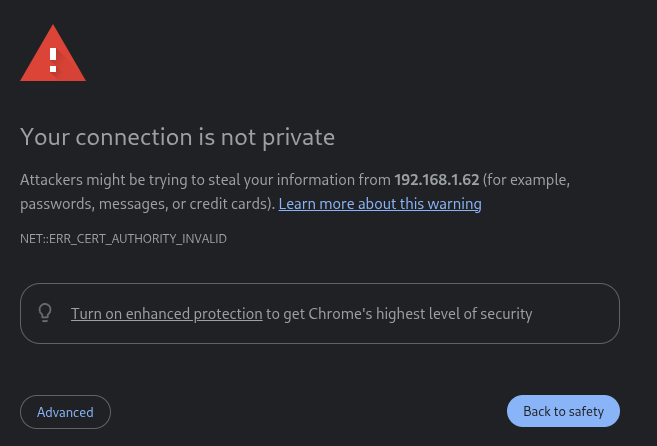Click the red warning triangle icon
The width and height of the screenshot is (657, 446).
click(x=53, y=53)
